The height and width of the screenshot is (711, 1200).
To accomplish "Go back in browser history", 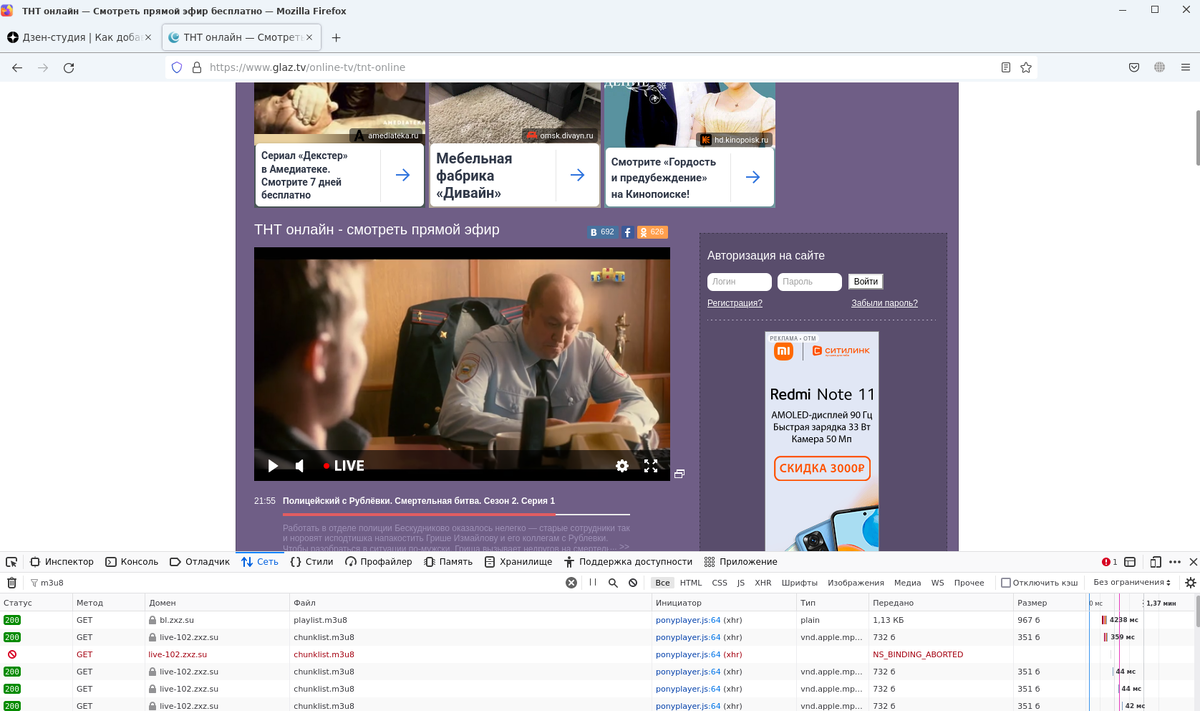I will pos(17,67).
